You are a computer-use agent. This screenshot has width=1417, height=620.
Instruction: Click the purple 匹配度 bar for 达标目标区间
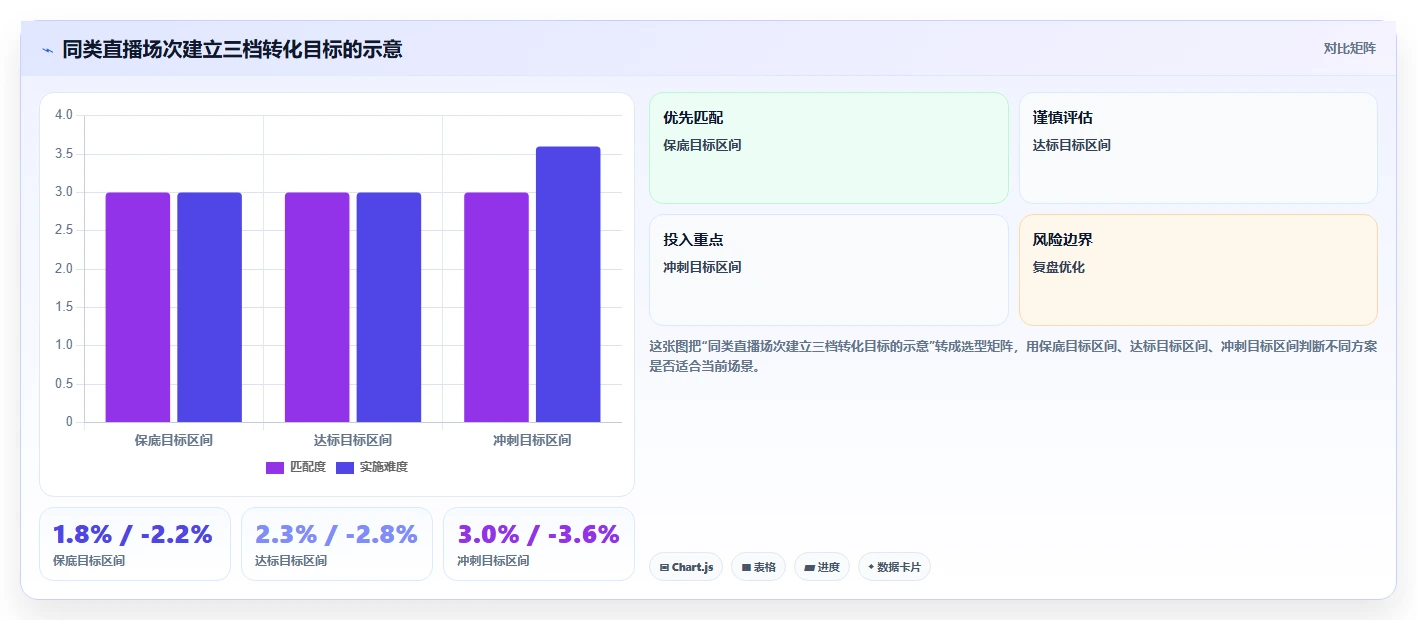(317, 307)
